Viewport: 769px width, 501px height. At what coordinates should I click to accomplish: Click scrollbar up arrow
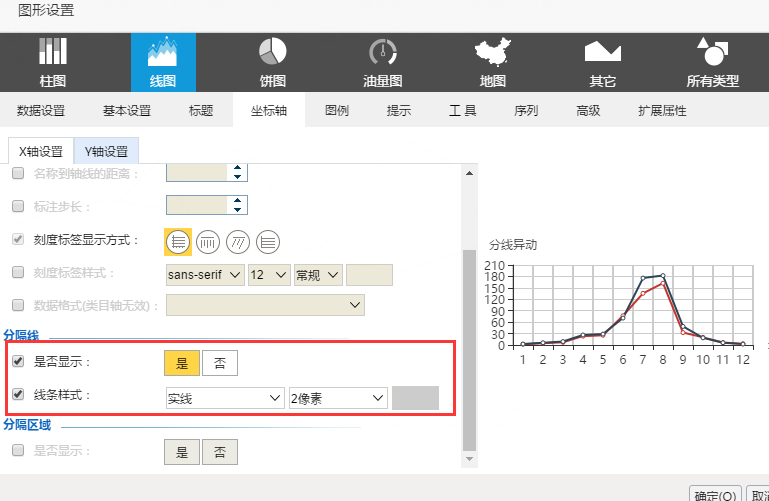[469, 173]
